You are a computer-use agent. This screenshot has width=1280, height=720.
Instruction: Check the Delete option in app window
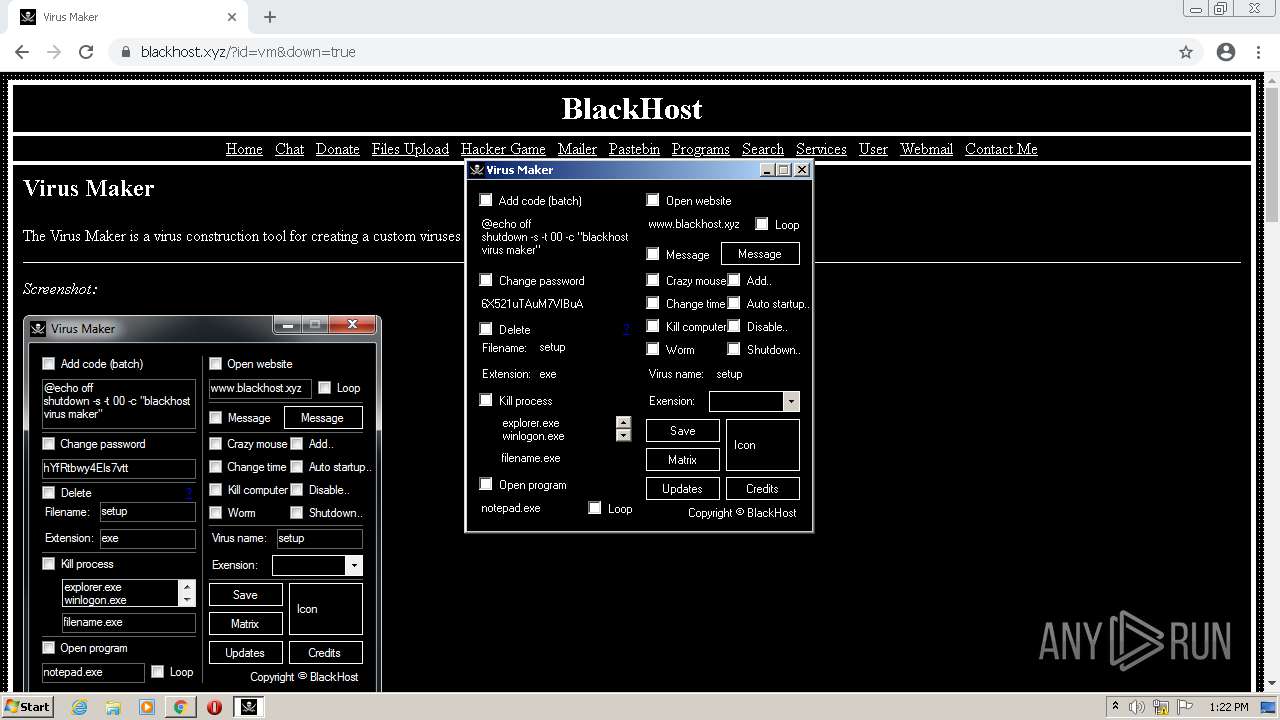click(x=486, y=329)
